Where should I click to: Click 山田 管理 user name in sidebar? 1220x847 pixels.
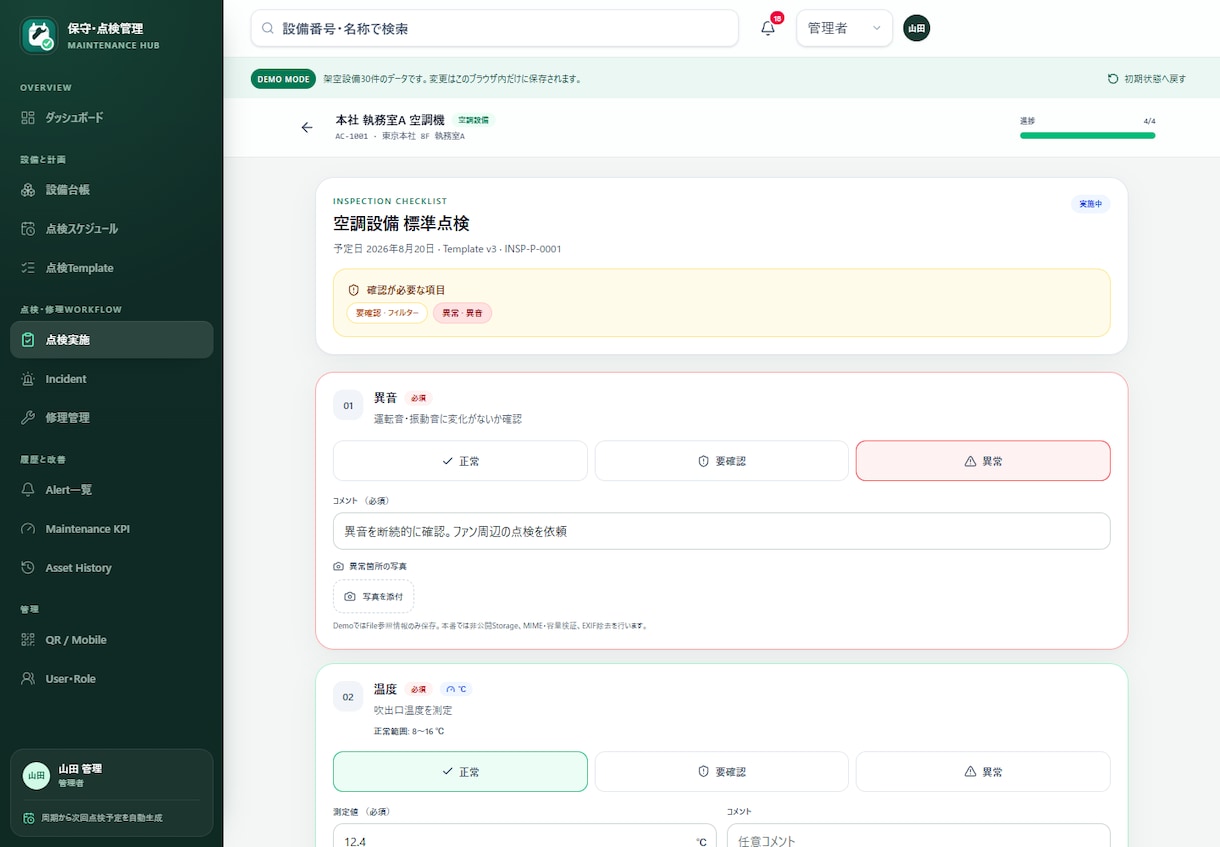tap(80, 769)
